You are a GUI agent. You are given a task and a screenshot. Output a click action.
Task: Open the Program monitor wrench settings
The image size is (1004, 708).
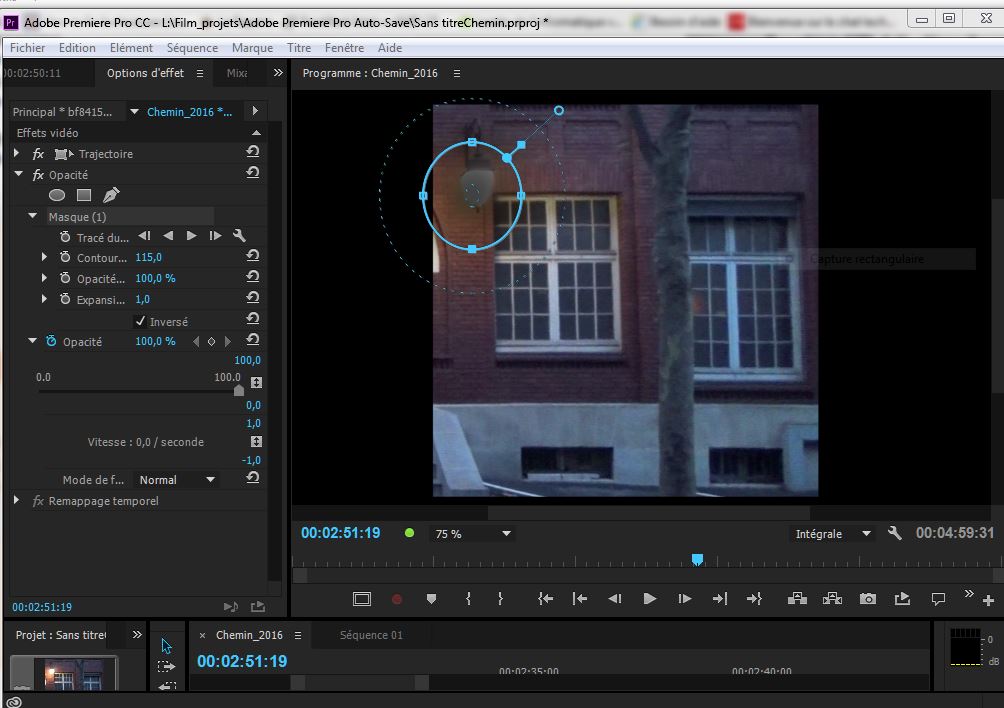click(894, 534)
